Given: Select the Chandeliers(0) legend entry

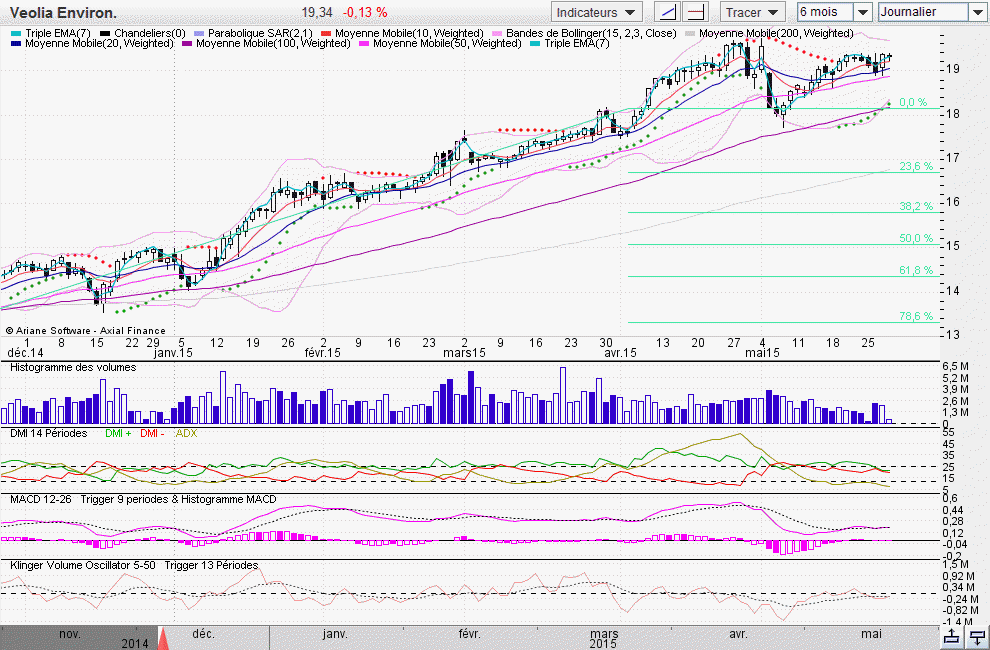Looking at the screenshot, I should point(143,33).
